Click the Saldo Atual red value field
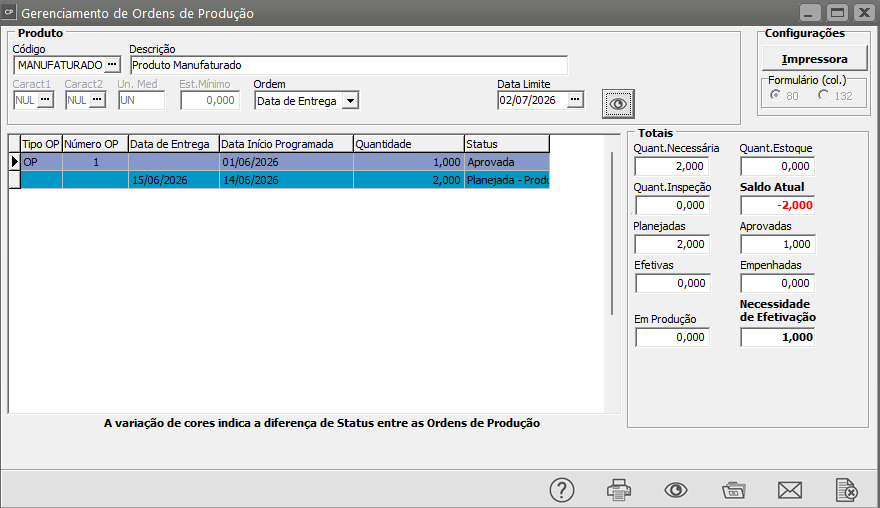Image resolution: width=880 pixels, height=508 pixels. click(777, 205)
